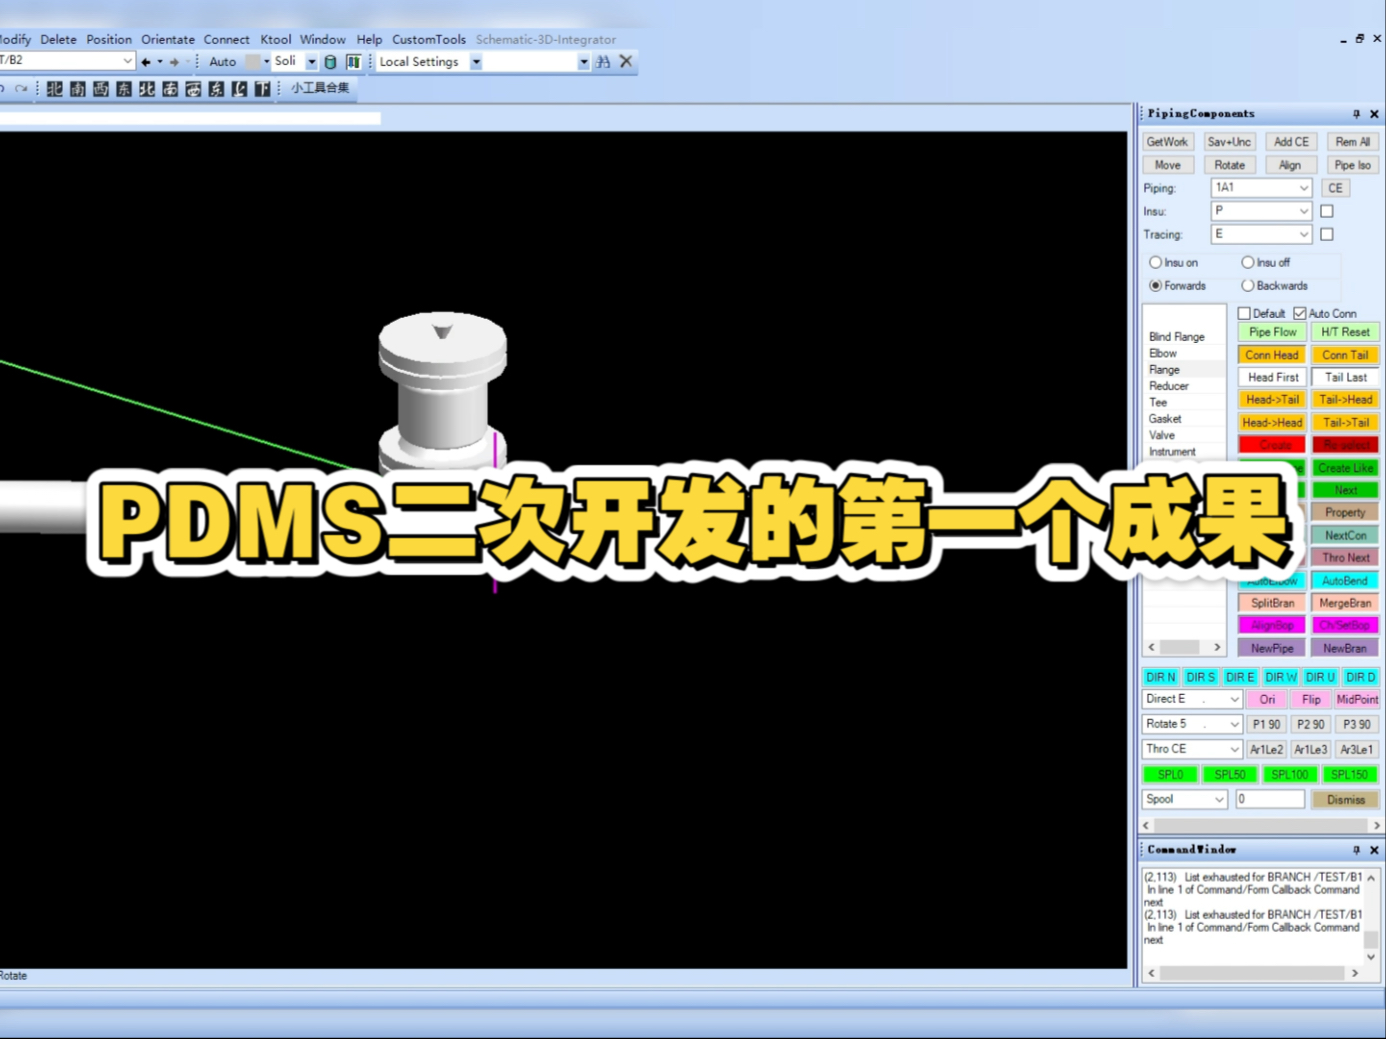
Task: Open the Piping 1A1 dropdown
Action: (x=1303, y=188)
